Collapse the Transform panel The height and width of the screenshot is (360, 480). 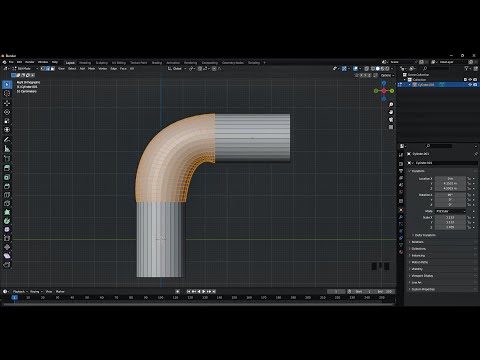(x=417, y=171)
